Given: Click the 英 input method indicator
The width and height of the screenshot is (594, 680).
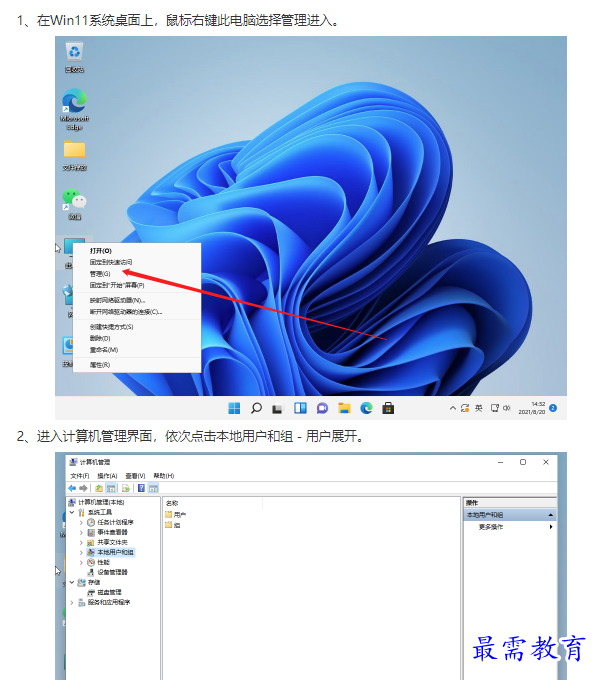Looking at the screenshot, I should coord(479,408).
